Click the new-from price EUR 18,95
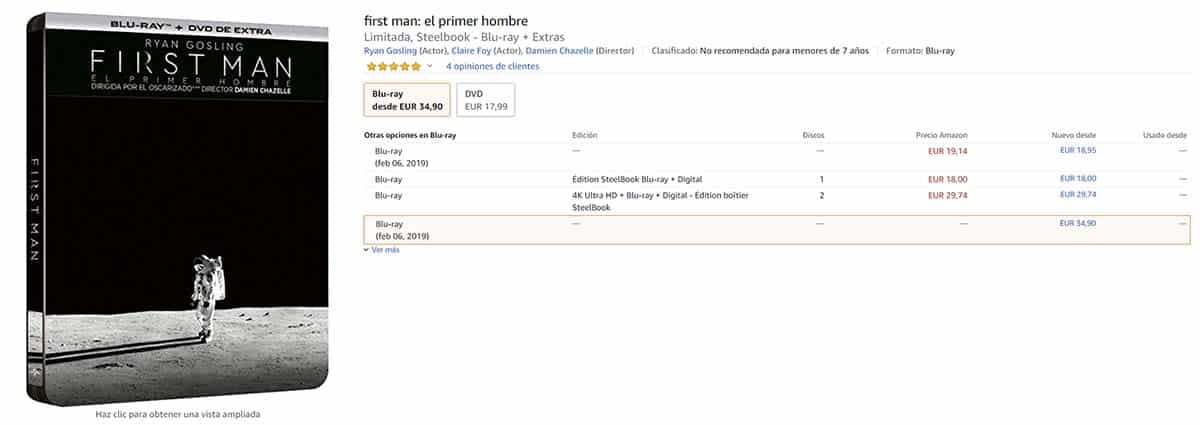This screenshot has height=425, width=1200. 1078,150
